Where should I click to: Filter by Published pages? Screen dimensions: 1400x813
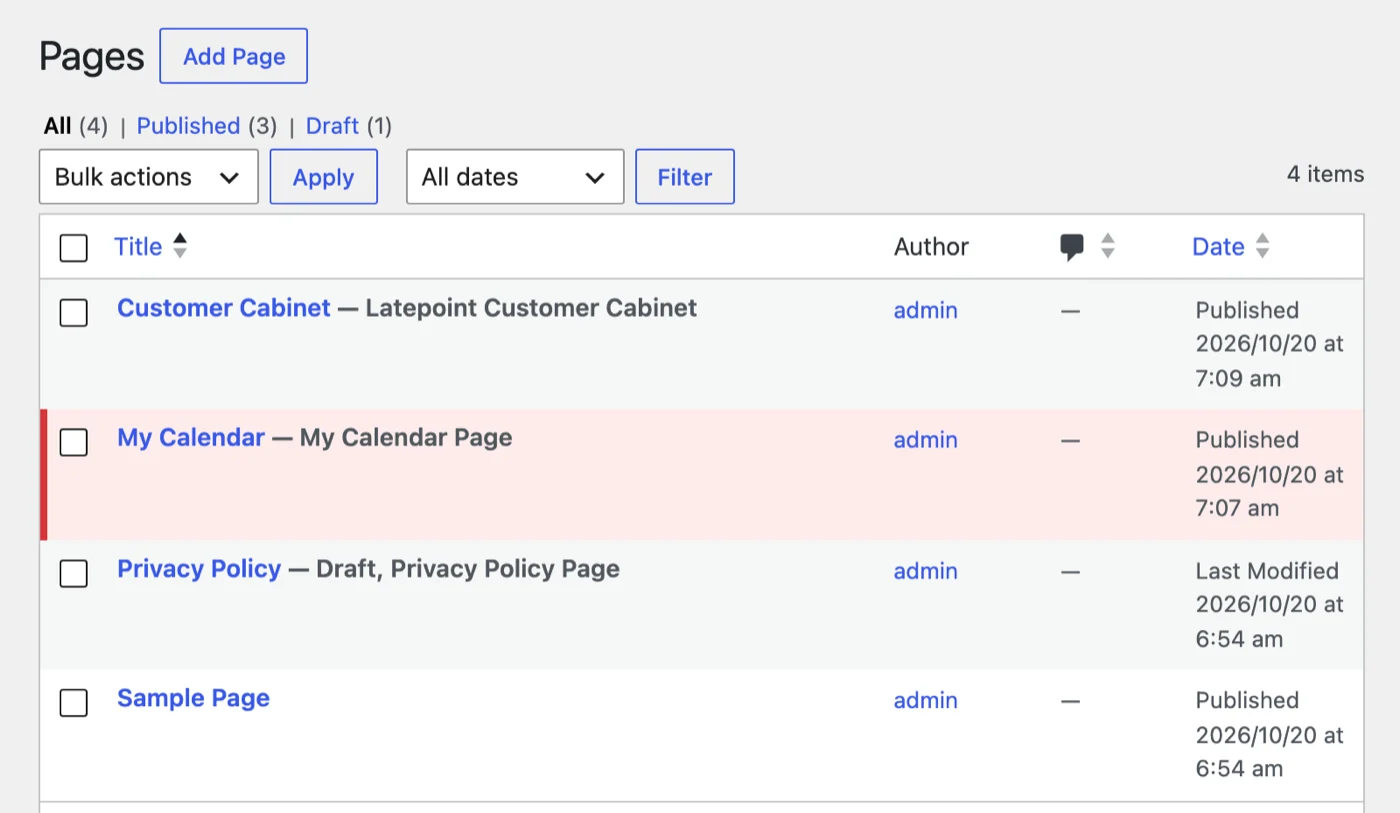[x=188, y=126]
